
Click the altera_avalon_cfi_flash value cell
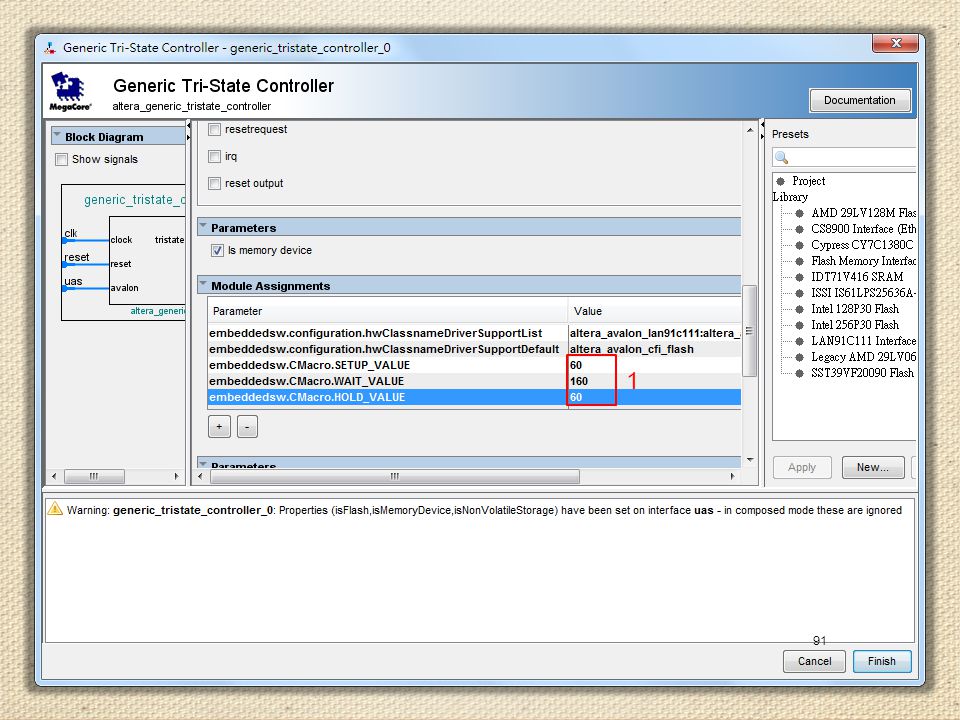[654, 349]
